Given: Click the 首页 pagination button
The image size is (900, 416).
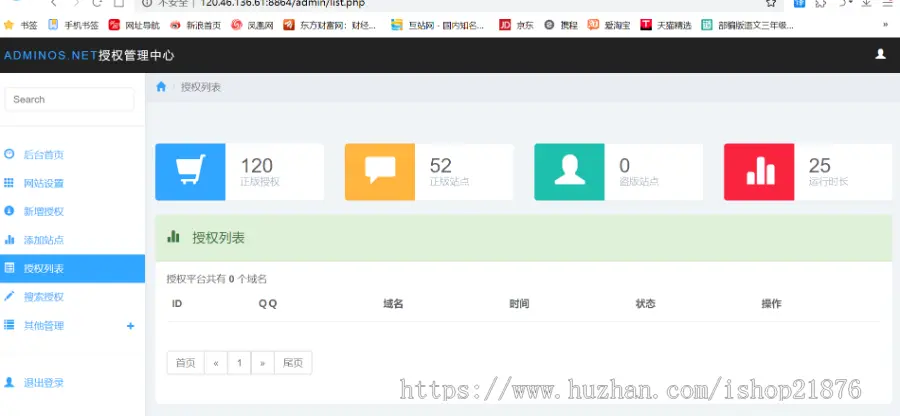Looking at the screenshot, I should [x=185, y=363].
